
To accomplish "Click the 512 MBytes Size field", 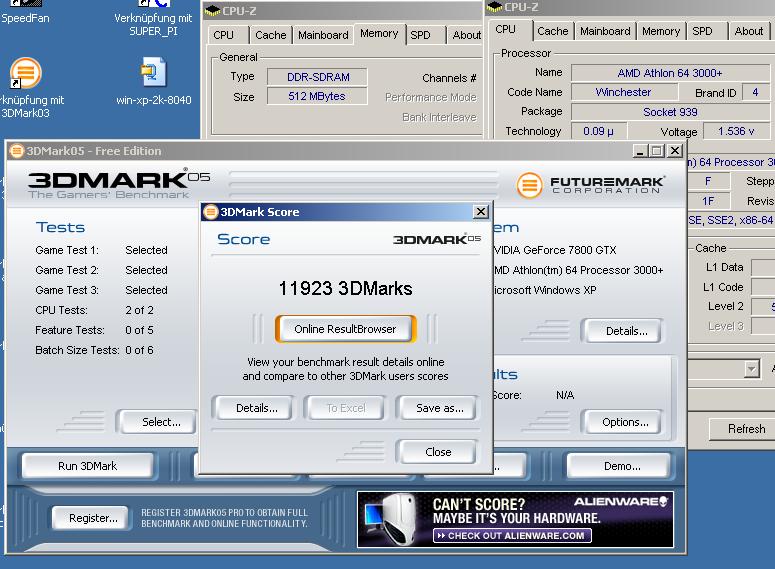I will click(x=317, y=96).
